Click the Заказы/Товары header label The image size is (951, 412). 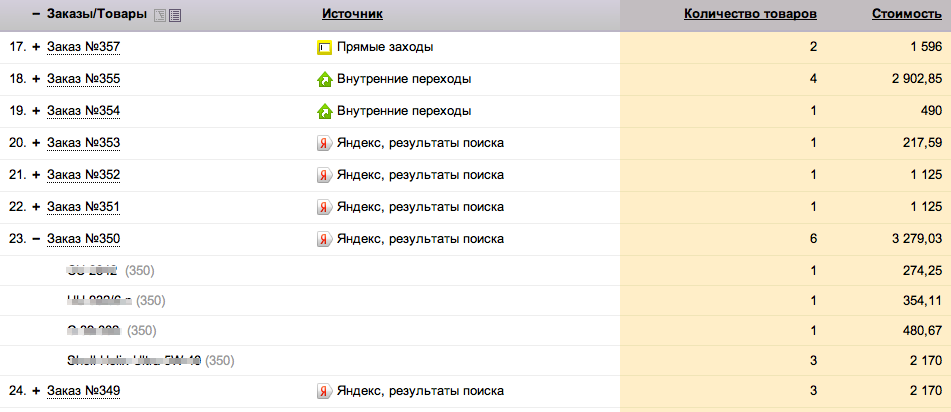pyautogui.click(x=96, y=15)
